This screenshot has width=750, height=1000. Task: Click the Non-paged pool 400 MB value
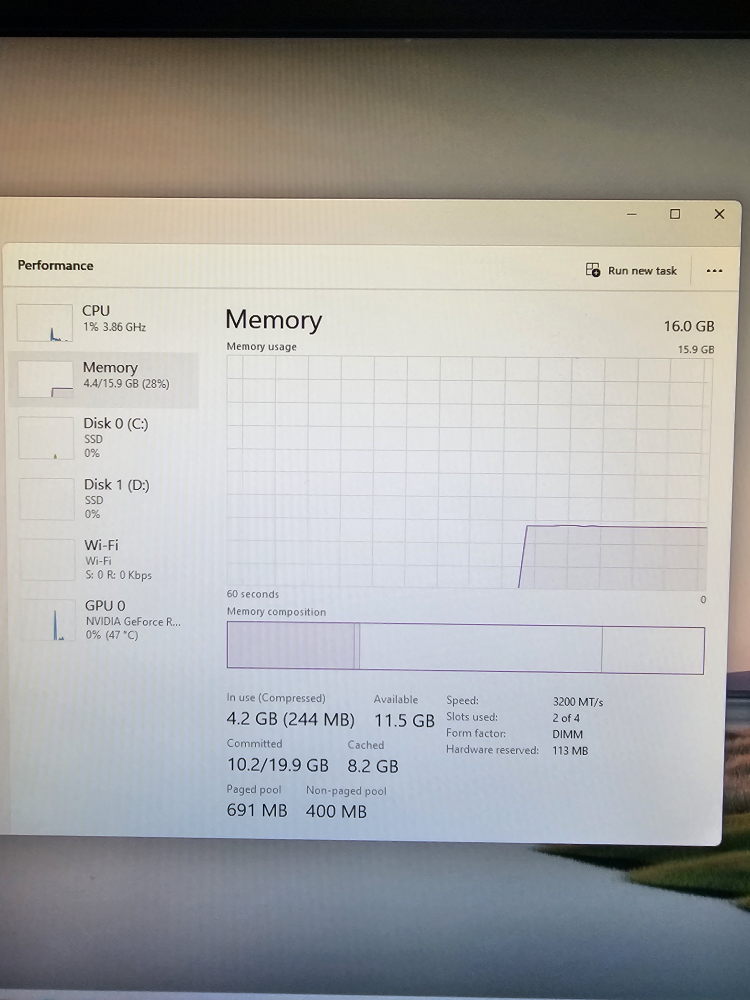click(336, 811)
